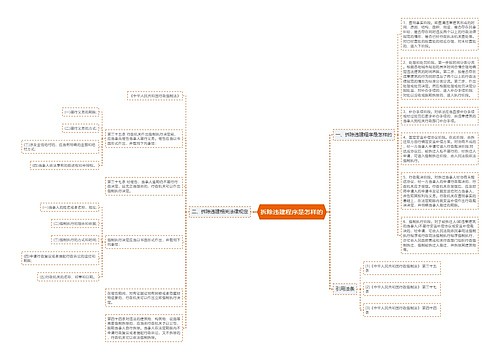Select leaf node (一)履行义务的期限
Screen dimensions: 500x360
pyautogui.click(x=81, y=112)
